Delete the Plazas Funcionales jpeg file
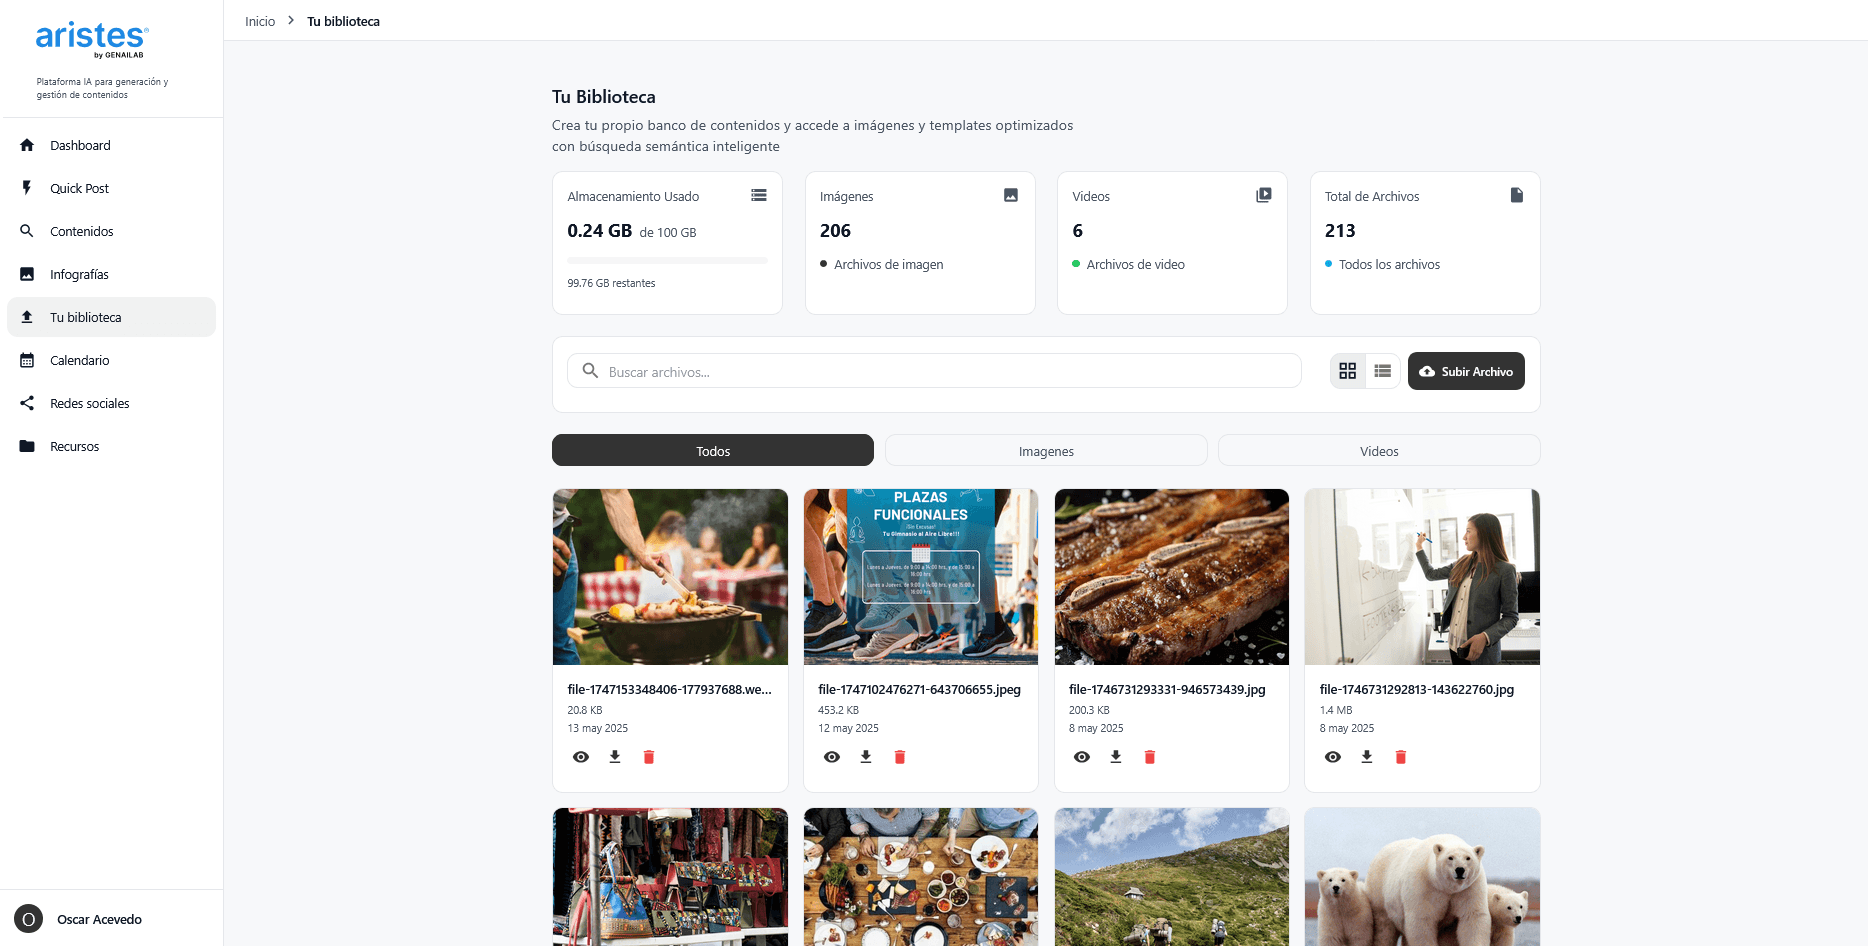1868x946 pixels. [899, 757]
